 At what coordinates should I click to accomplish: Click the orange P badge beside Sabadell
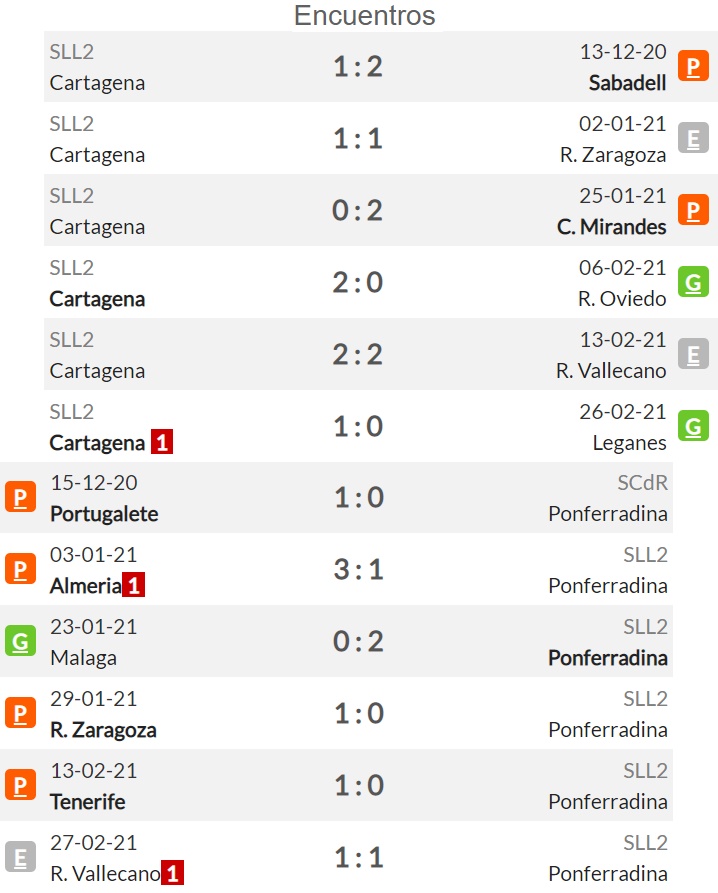693,66
